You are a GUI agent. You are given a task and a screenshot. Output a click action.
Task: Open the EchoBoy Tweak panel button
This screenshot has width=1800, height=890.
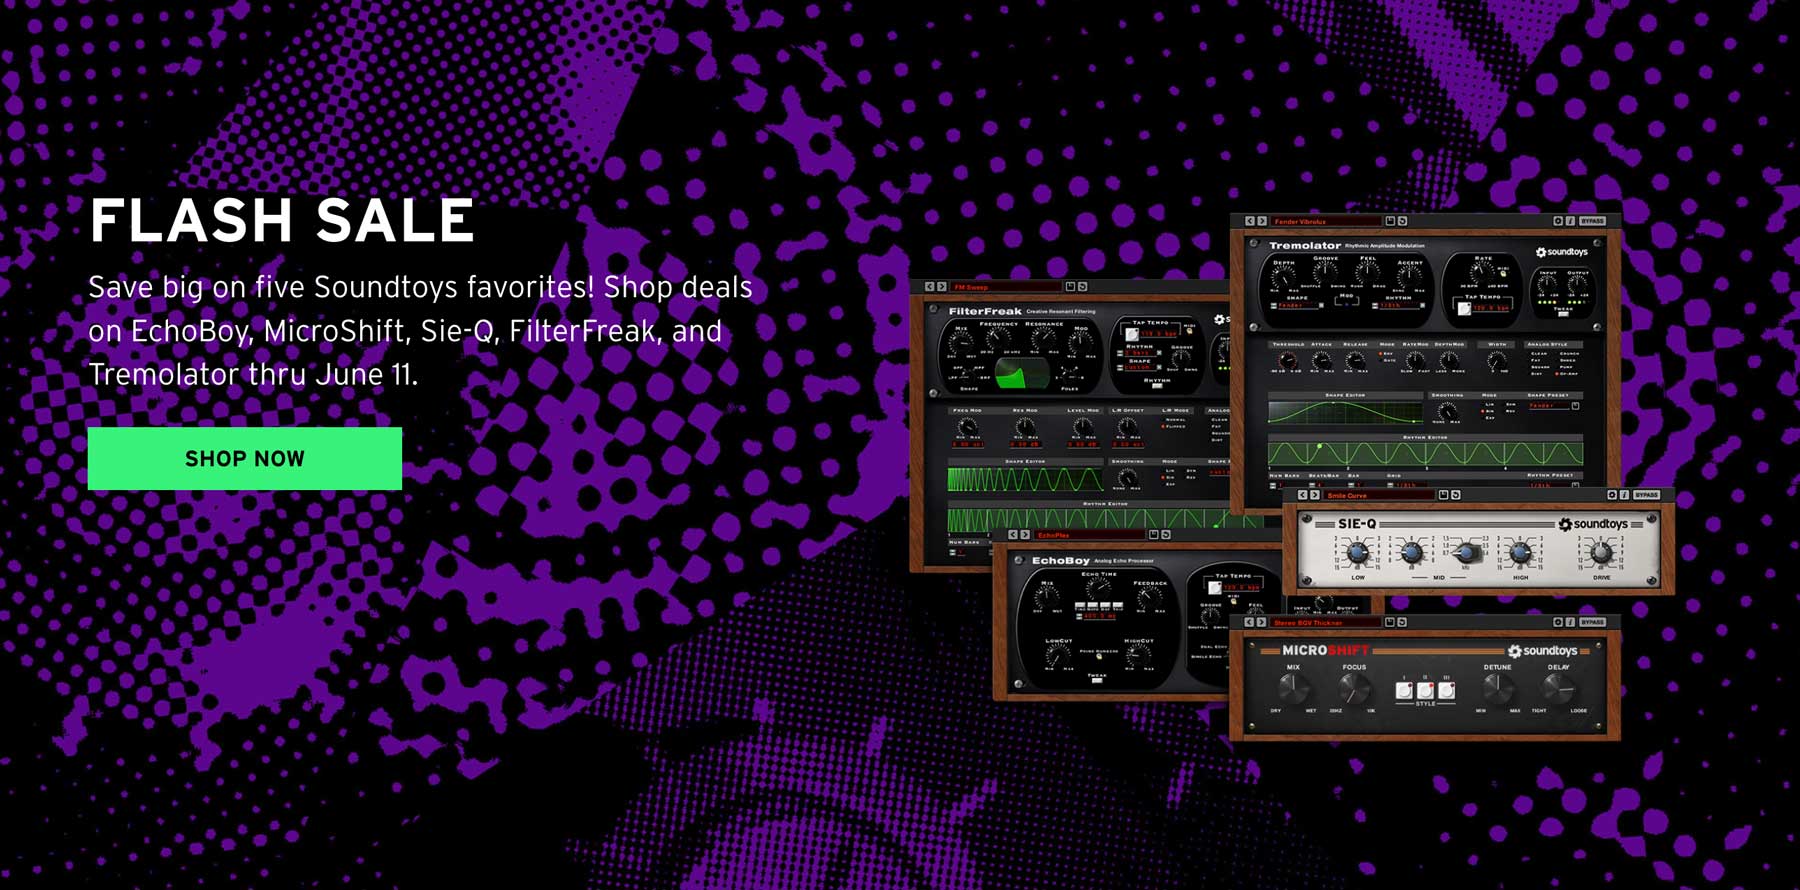point(1097,680)
